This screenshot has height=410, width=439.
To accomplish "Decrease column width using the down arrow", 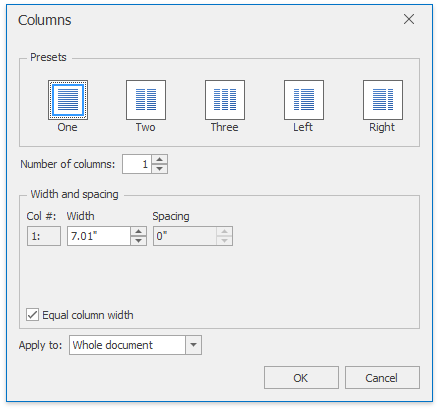I will coord(139,241).
